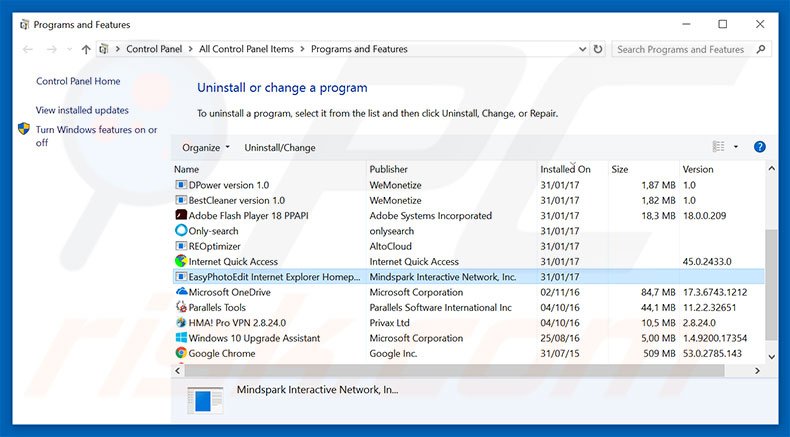Expand chevron after All Control Panel Items
The height and width of the screenshot is (437, 790).
[x=302, y=49]
